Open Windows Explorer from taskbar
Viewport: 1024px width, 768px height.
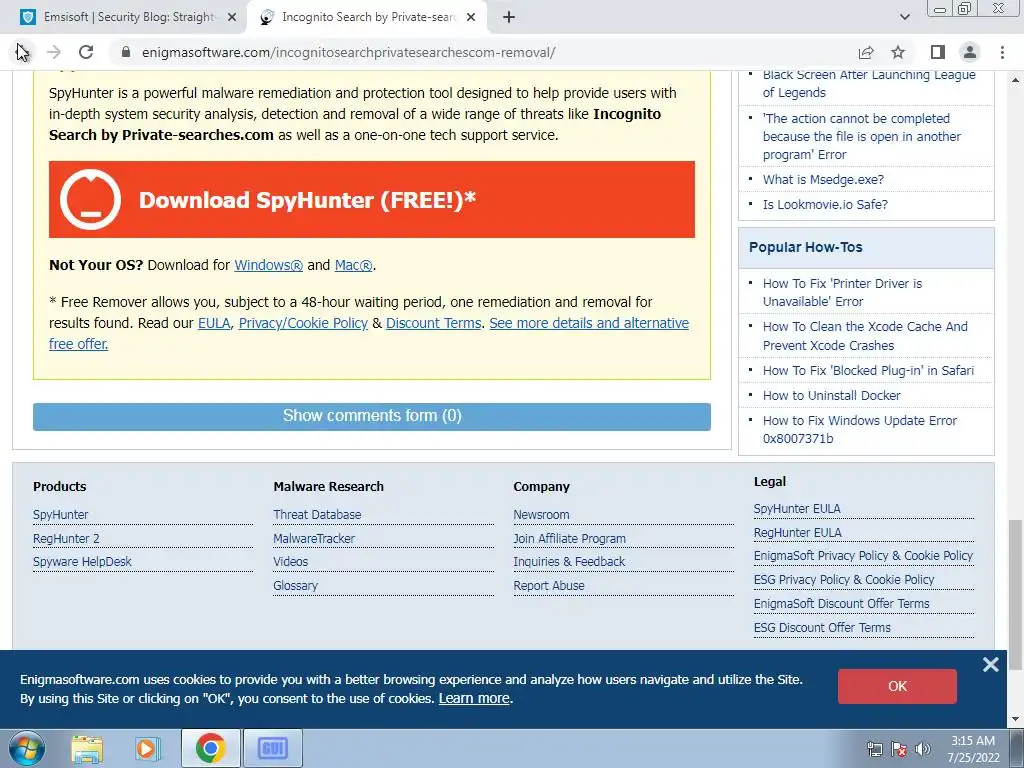pos(87,748)
